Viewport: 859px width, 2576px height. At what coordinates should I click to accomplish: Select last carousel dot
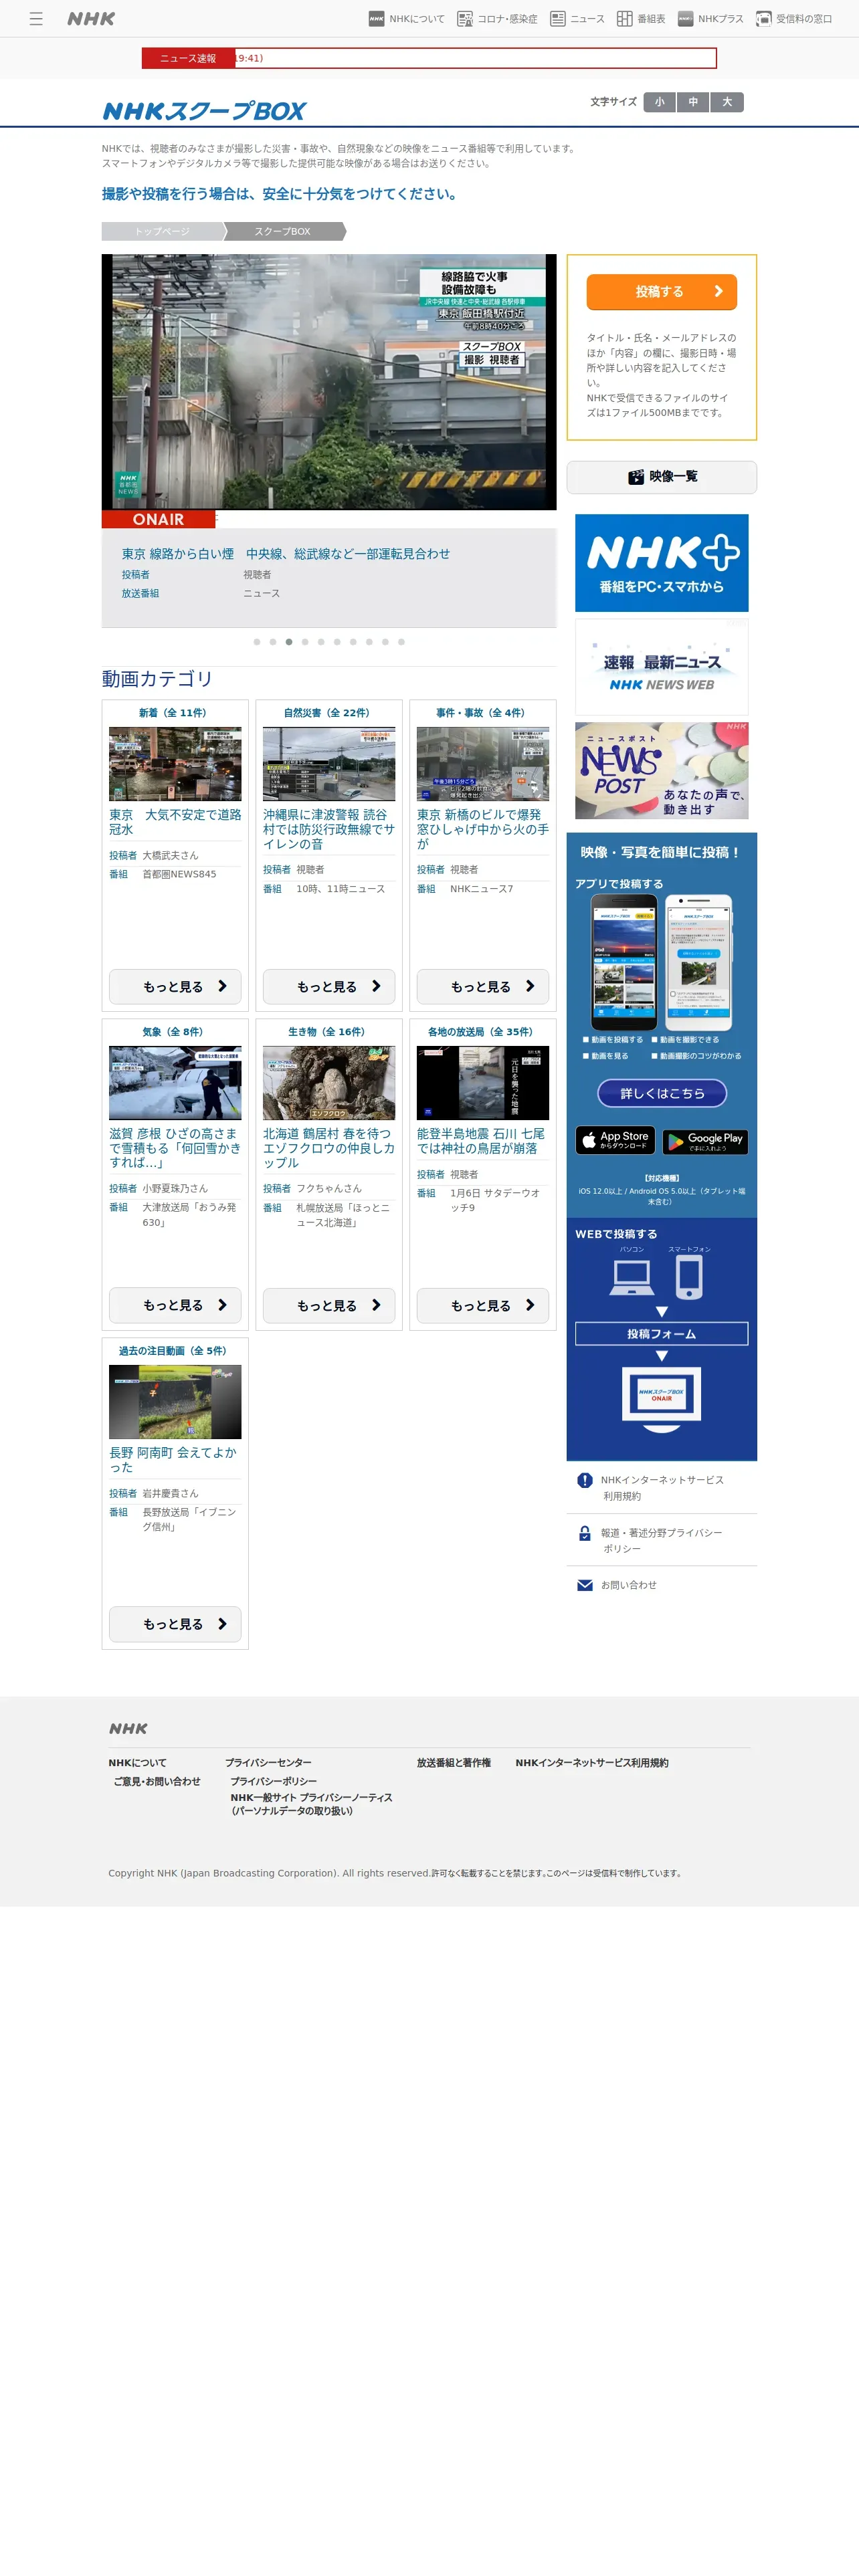(401, 642)
